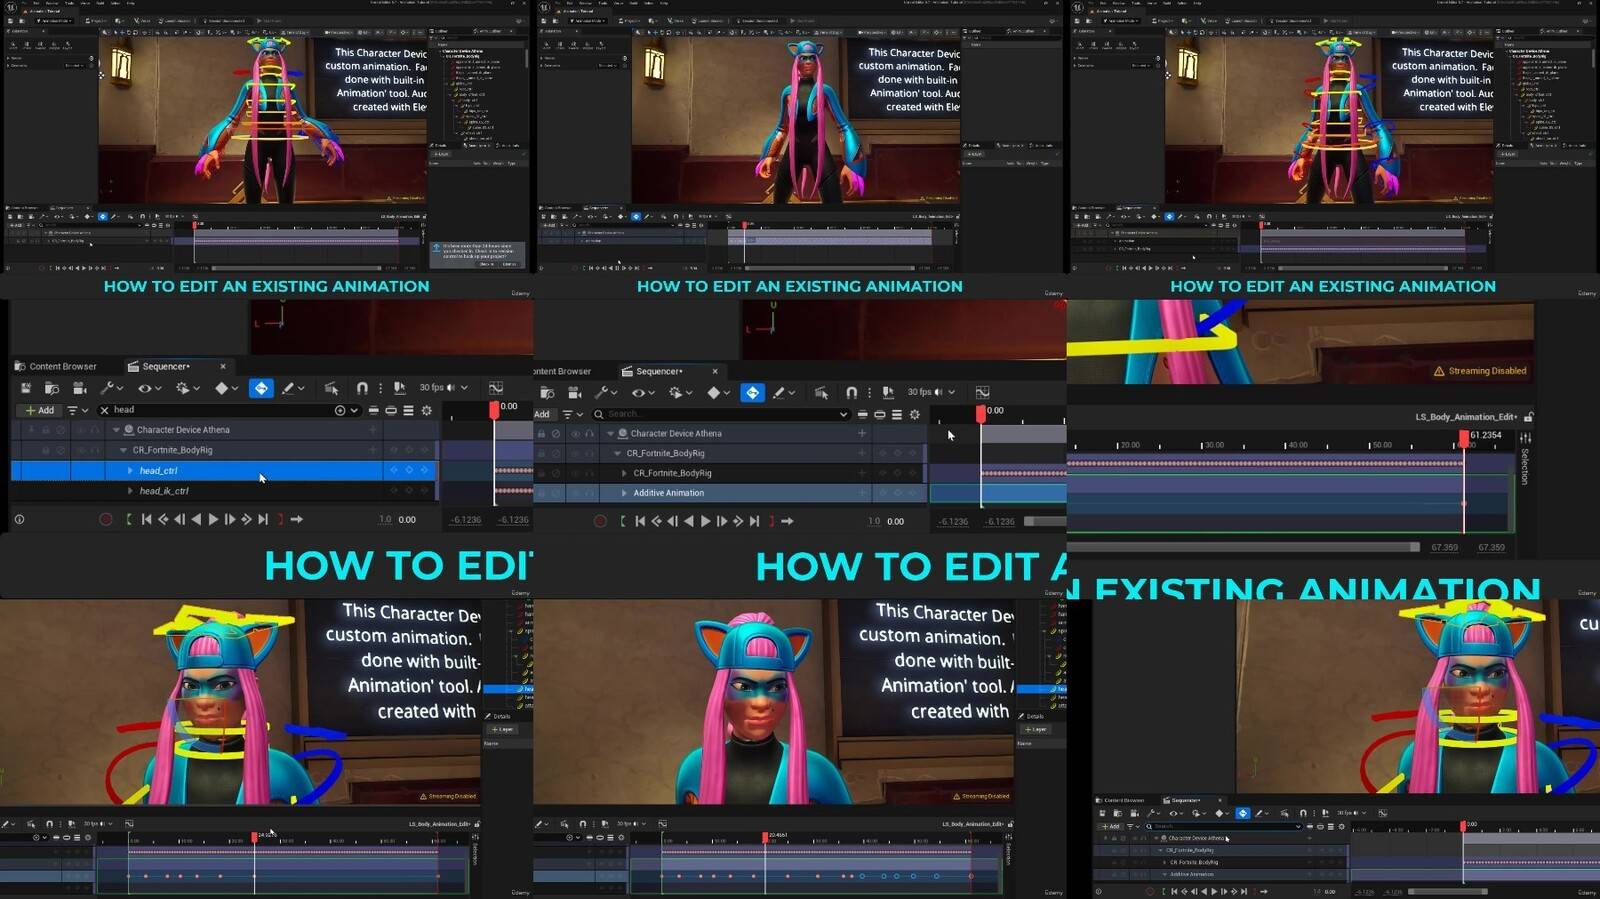Screen dimensions: 1600x899
Task: Click save icon in the head-filtered sequencer toolbar
Action: pyautogui.click(x=25, y=388)
